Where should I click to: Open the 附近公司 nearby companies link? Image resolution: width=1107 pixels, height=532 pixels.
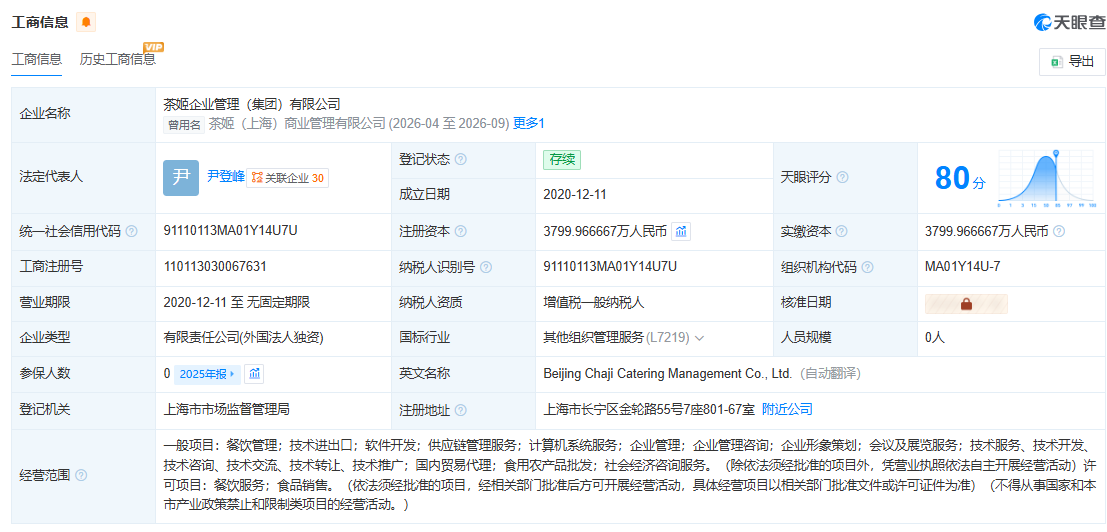point(787,409)
